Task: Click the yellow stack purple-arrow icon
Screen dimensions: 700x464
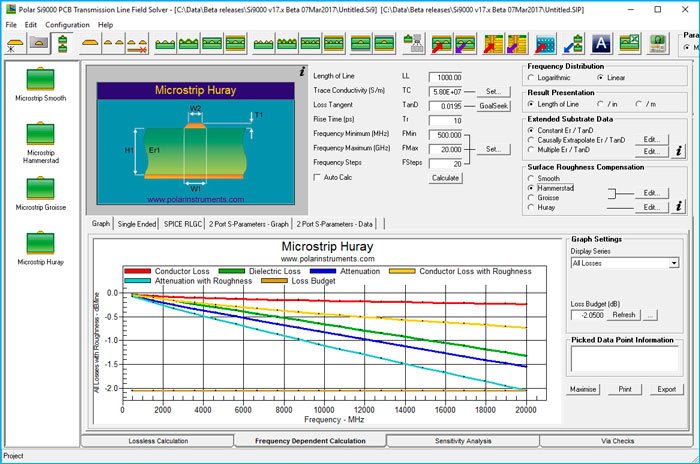Action: tap(517, 44)
